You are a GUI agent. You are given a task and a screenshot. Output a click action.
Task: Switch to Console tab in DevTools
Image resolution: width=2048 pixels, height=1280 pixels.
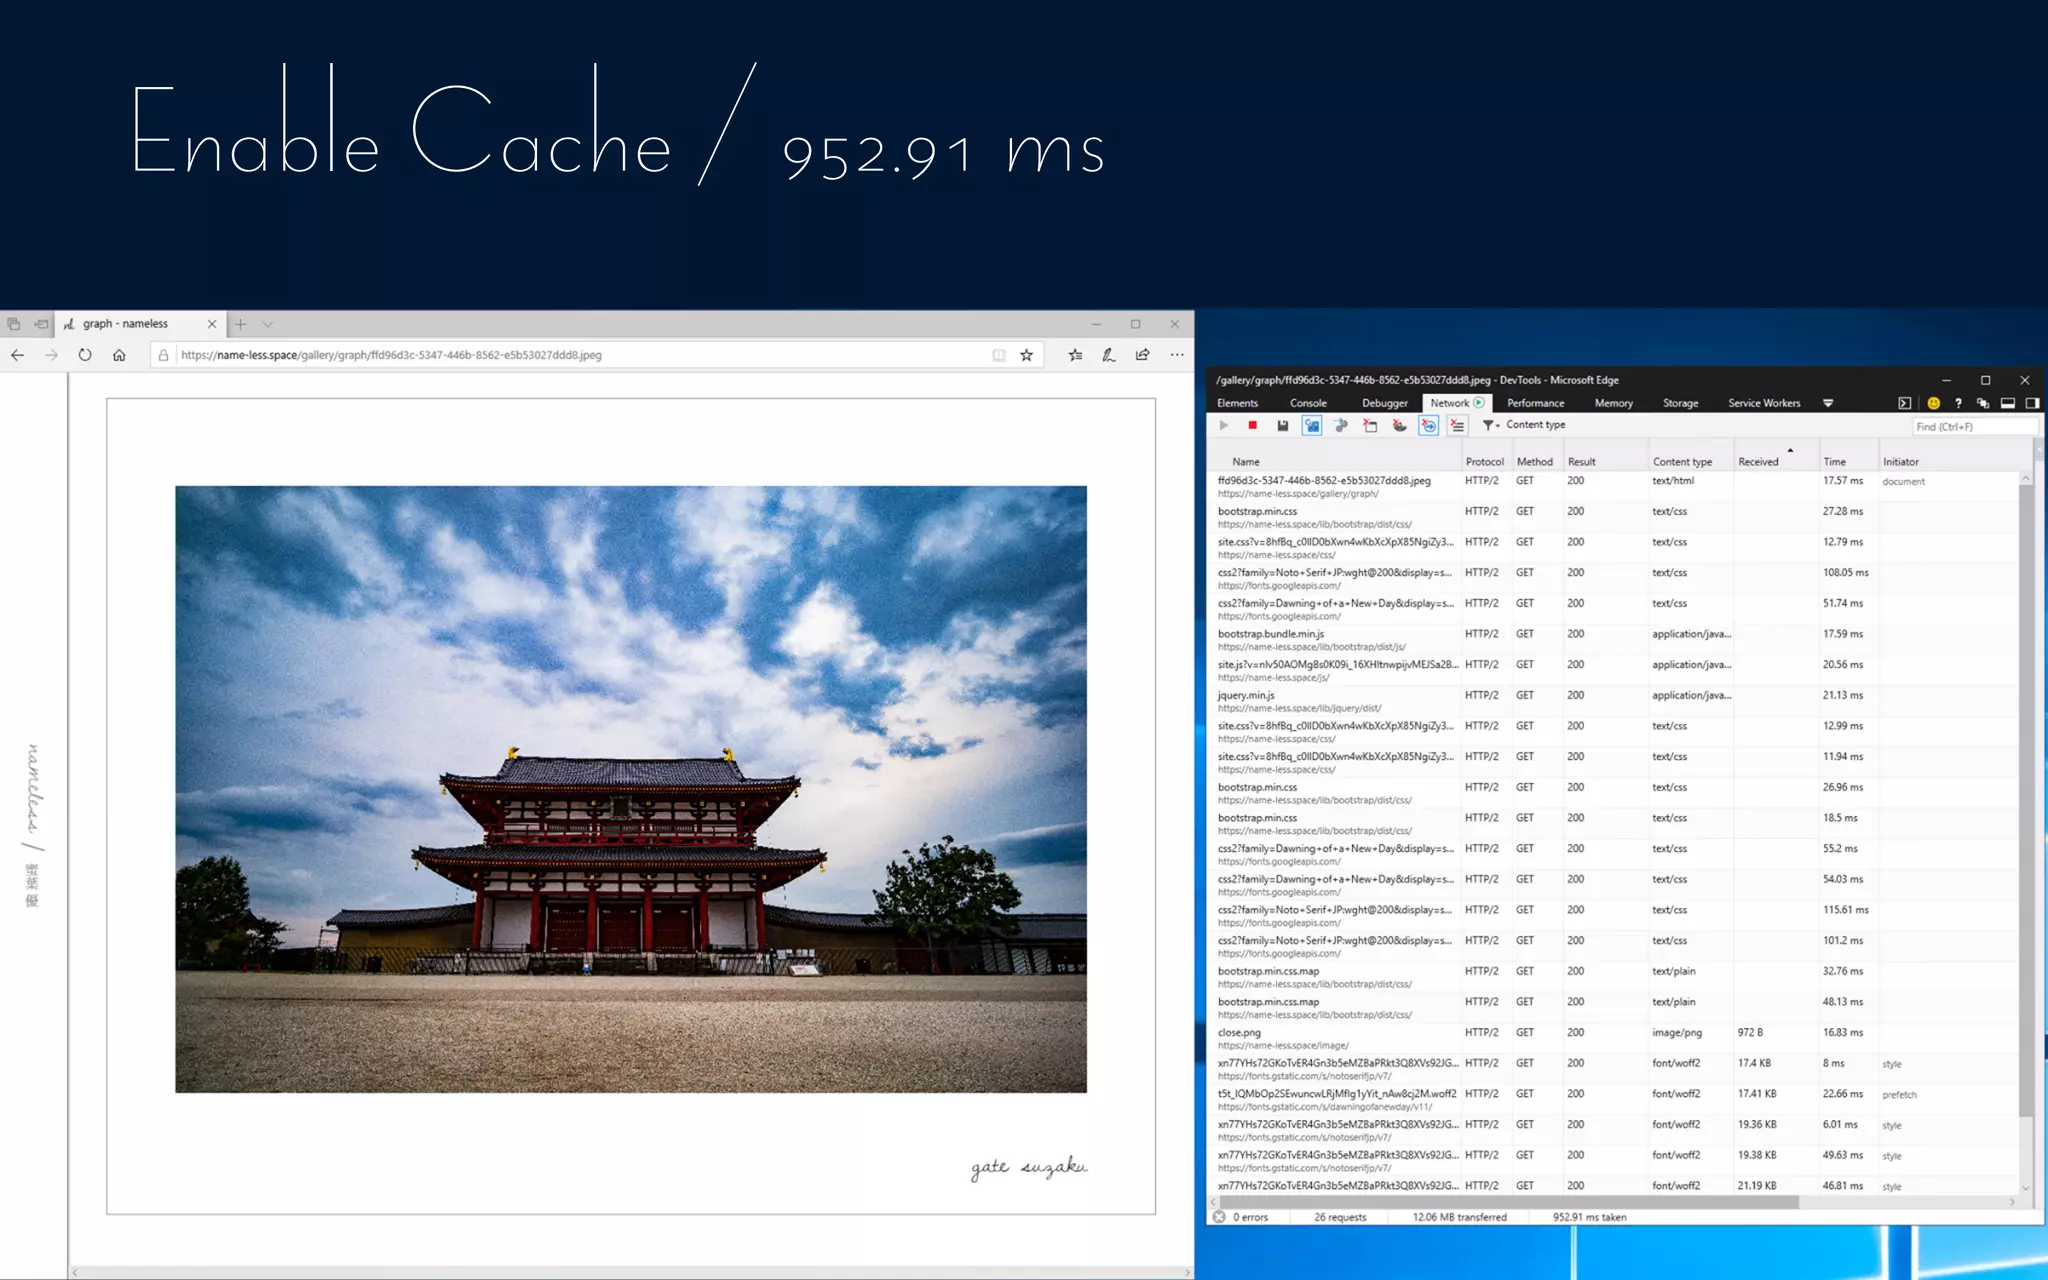pos(1308,403)
